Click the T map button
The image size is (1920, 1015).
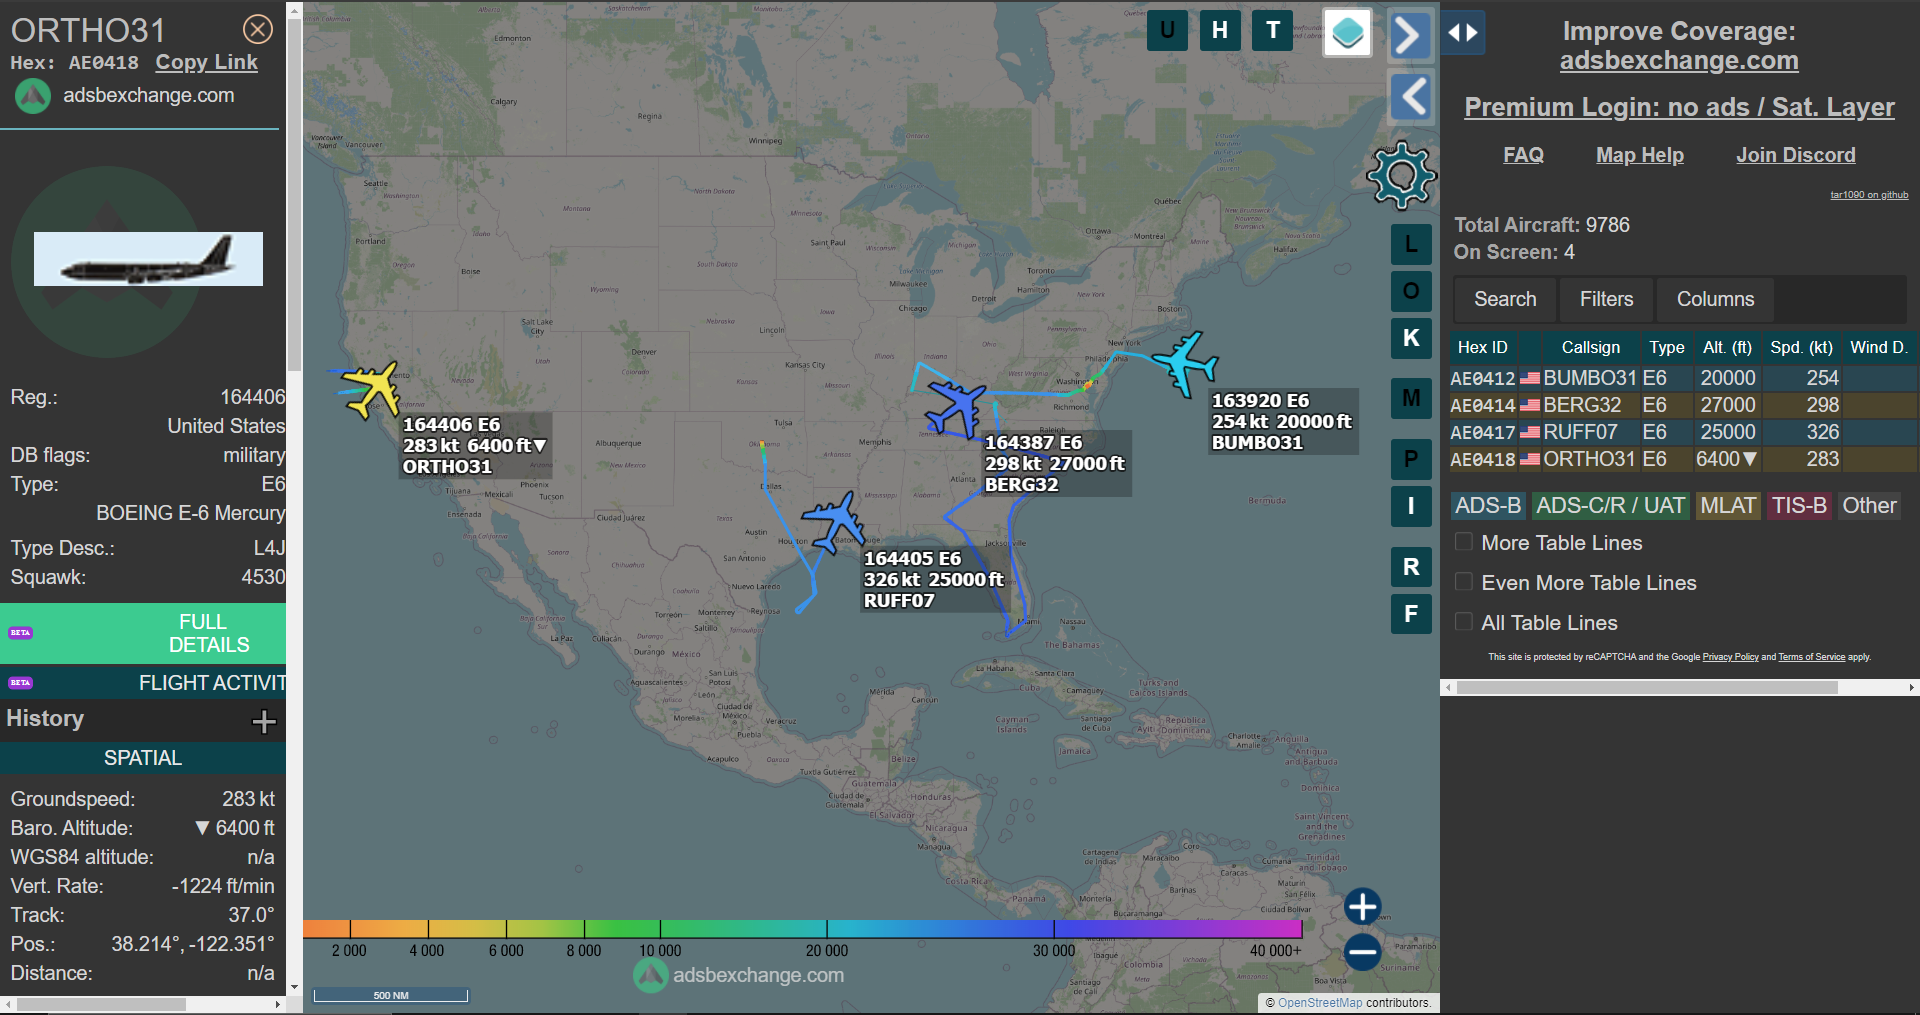(1273, 30)
